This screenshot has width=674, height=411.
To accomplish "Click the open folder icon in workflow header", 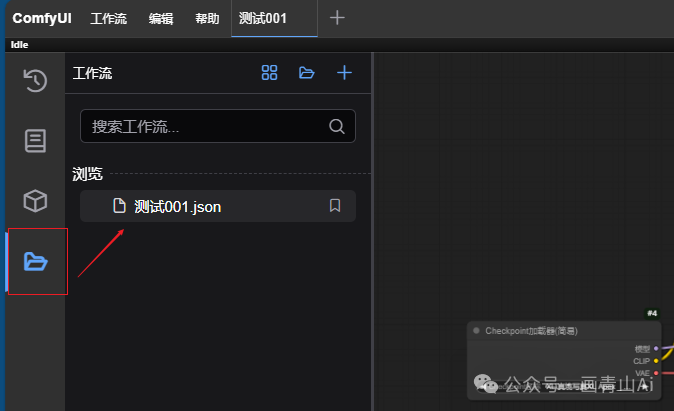I will pos(306,73).
